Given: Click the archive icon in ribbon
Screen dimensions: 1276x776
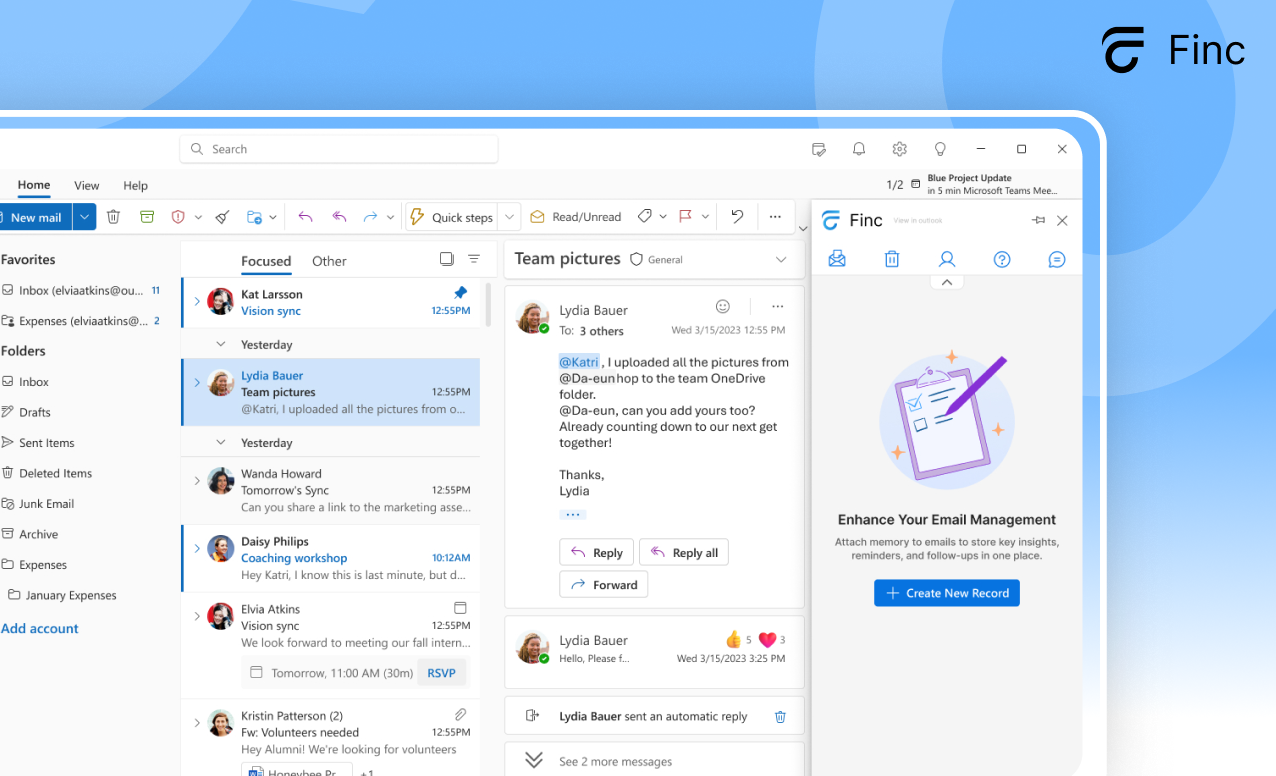Looking at the screenshot, I should pos(147,217).
